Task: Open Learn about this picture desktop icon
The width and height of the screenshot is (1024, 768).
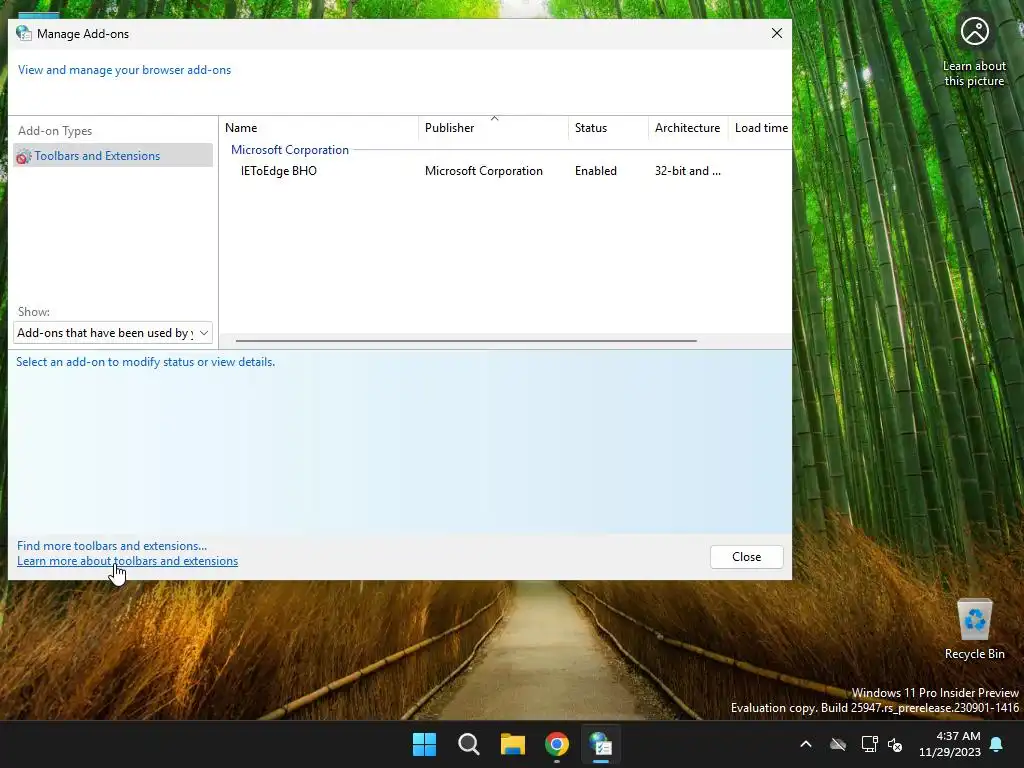Action: tap(974, 52)
